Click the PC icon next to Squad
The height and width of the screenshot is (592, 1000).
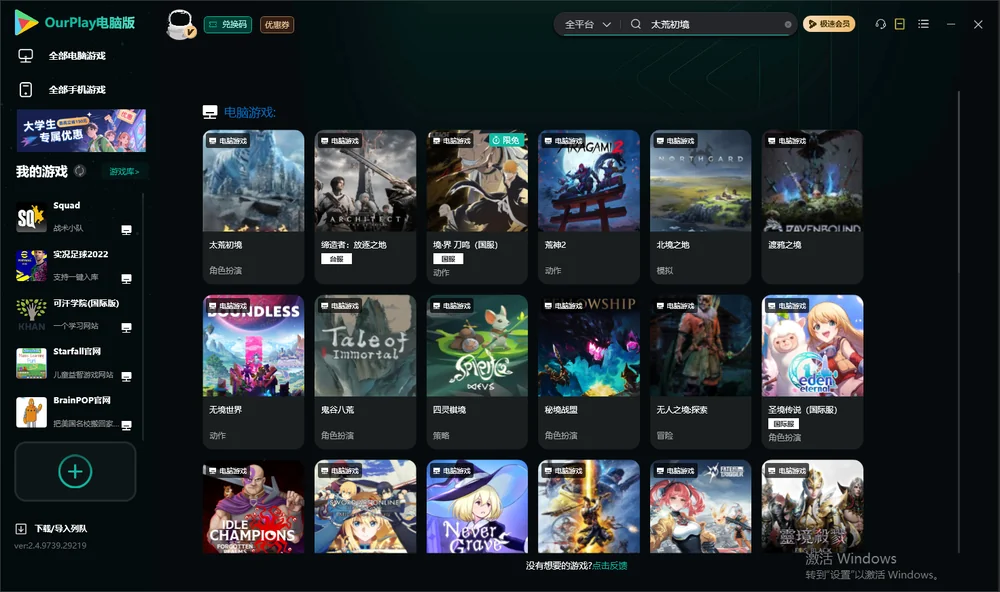point(126,230)
